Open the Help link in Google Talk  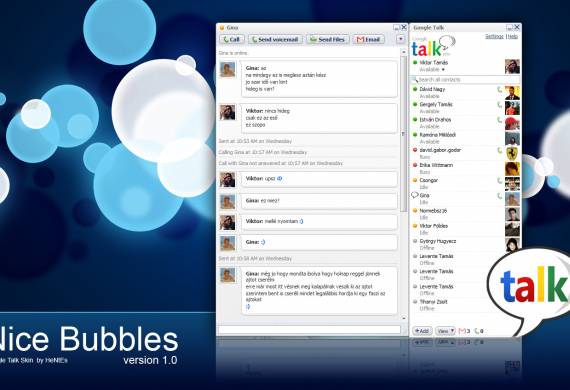point(513,36)
